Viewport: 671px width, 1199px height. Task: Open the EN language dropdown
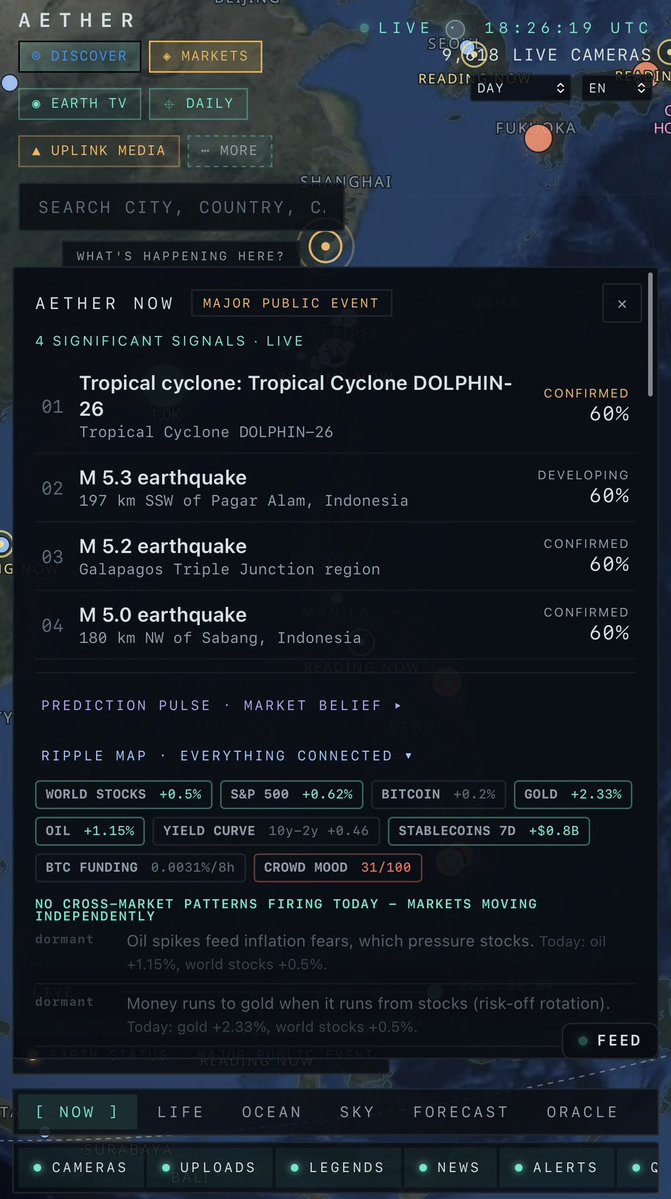click(x=618, y=88)
